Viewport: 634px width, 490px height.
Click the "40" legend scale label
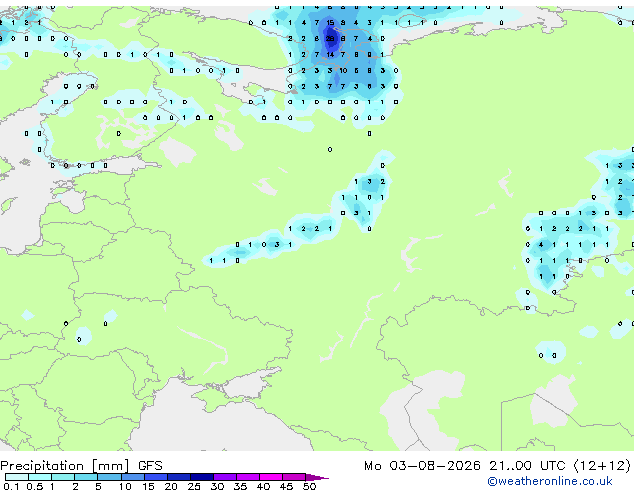point(263,486)
